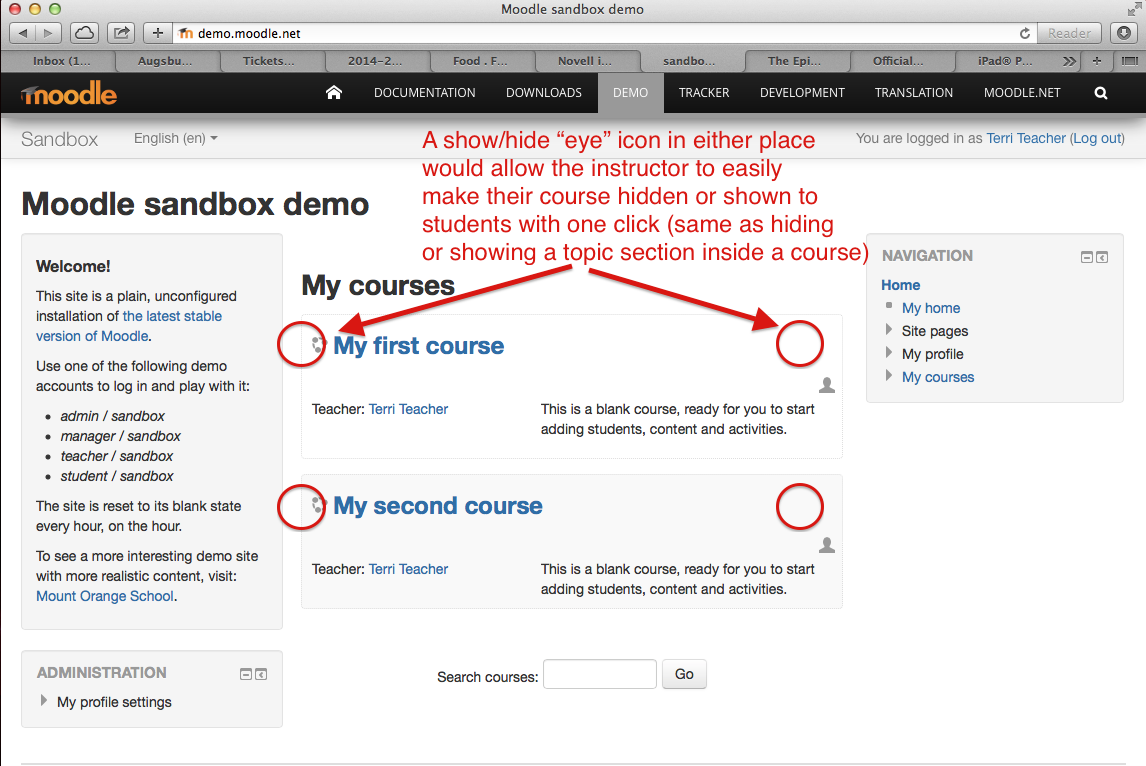Expand Site pages in Navigation
The height and width of the screenshot is (766, 1146).
click(x=889, y=330)
